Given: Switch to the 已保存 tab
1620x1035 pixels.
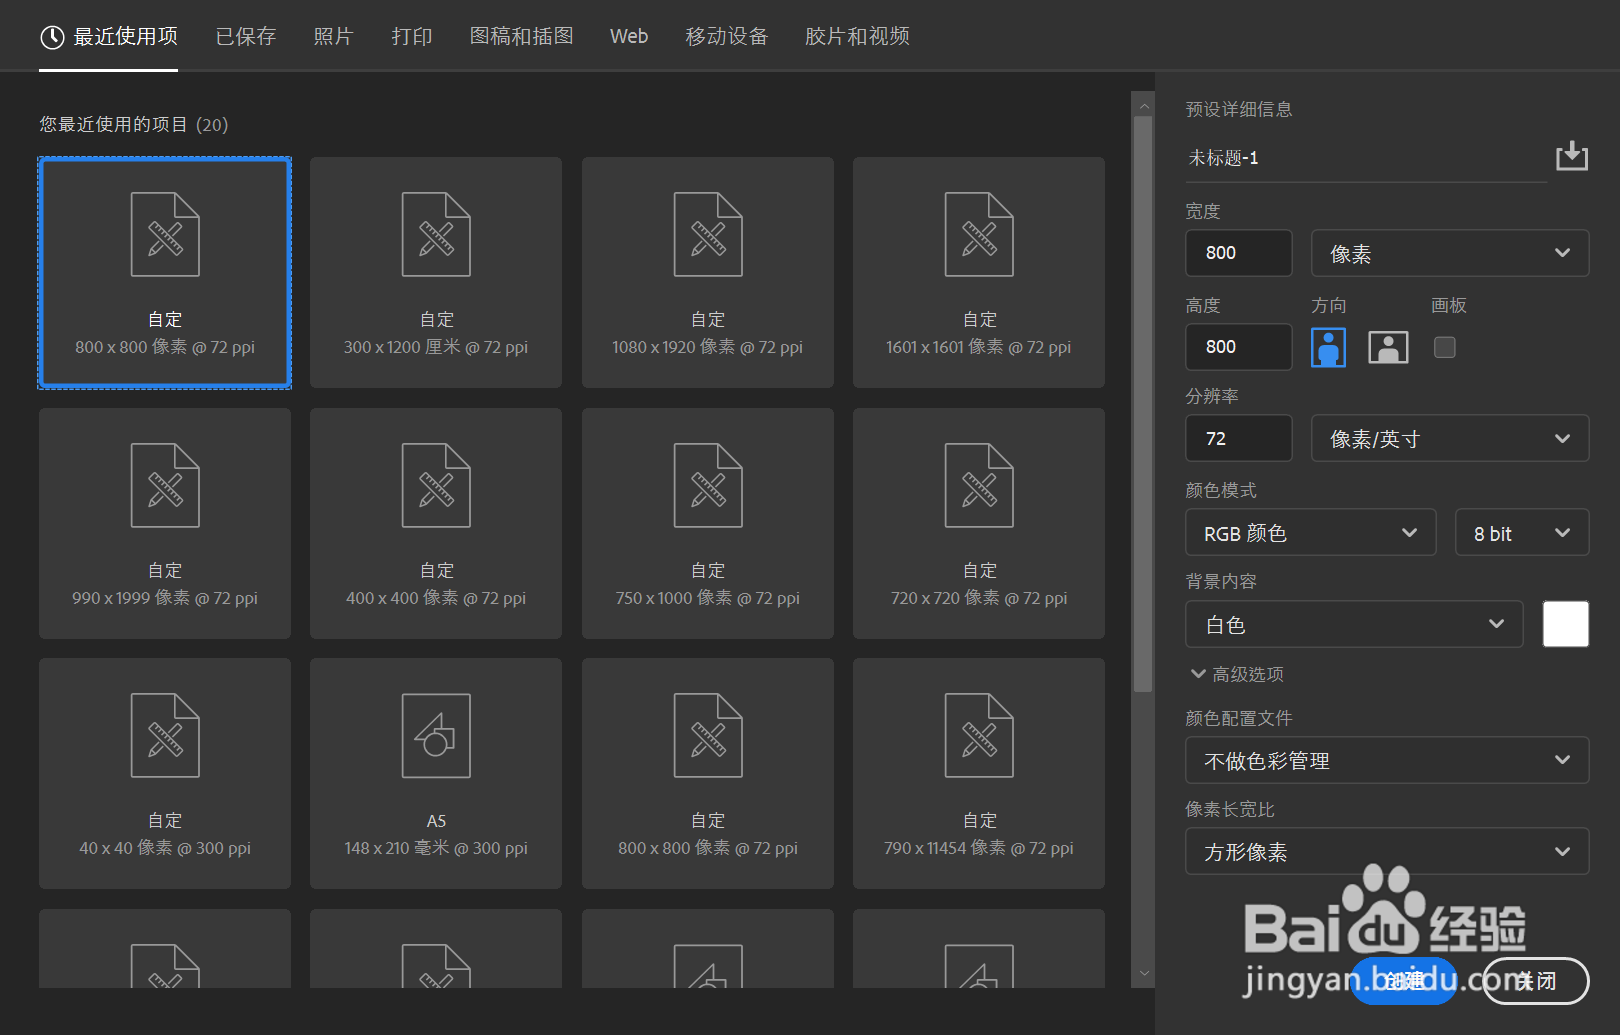Looking at the screenshot, I should point(246,37).
